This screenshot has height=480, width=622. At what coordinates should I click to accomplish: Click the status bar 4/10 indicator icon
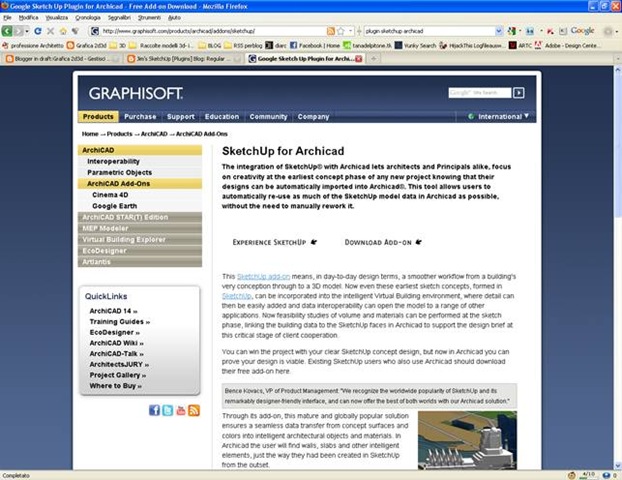588,475
